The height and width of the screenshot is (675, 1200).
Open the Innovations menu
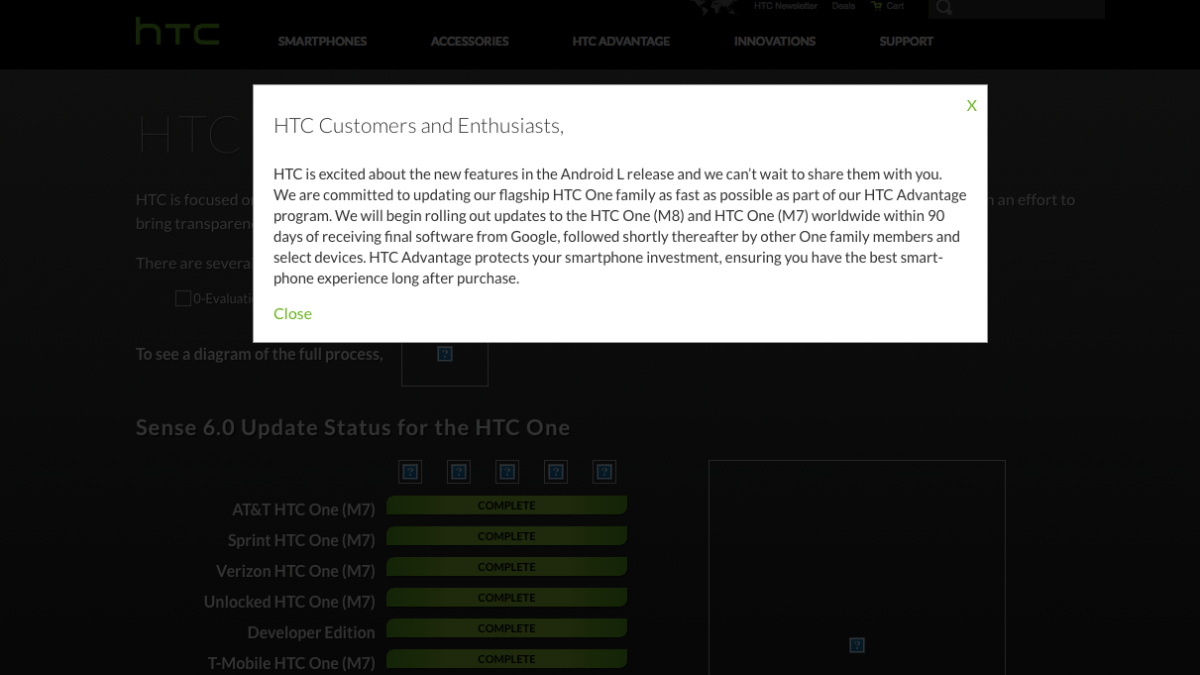point(774,41)
